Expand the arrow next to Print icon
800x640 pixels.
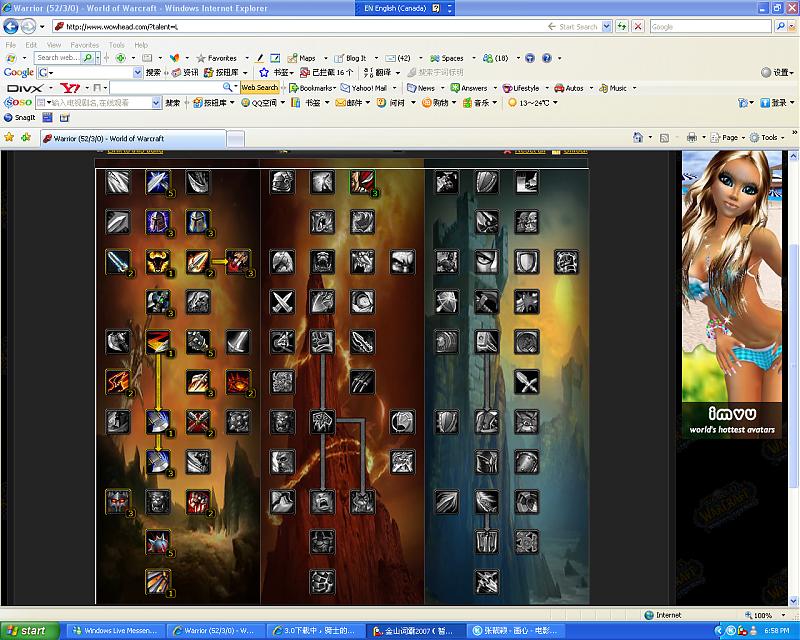[x=704, y=138]
